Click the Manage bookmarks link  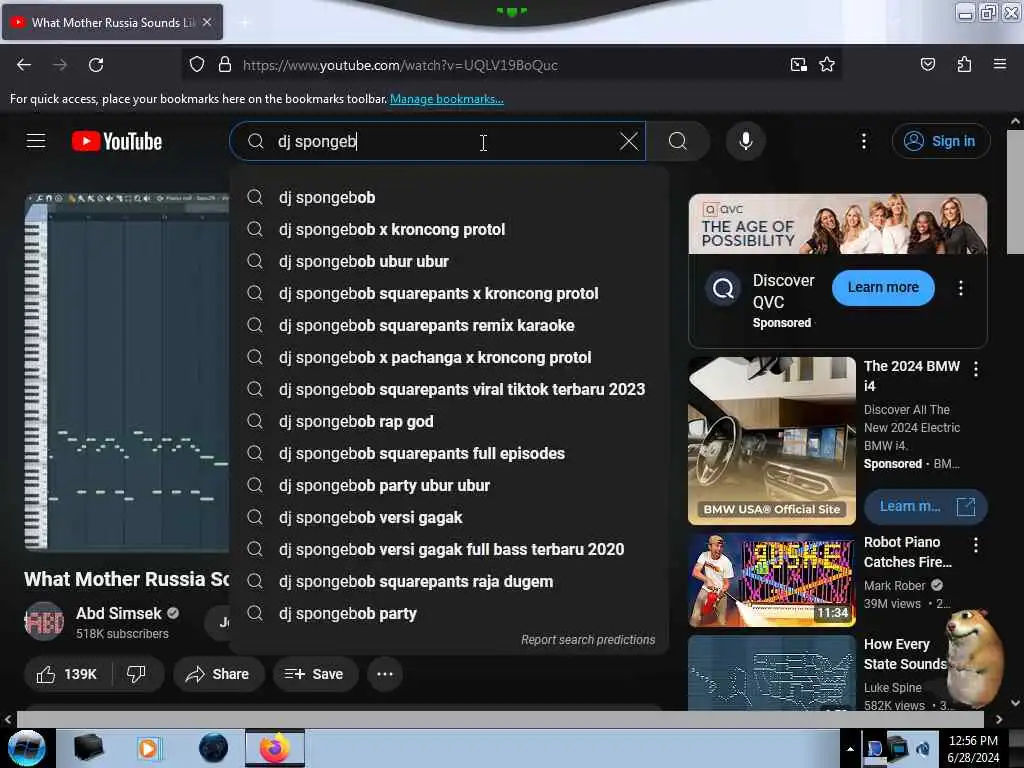(x=447, y=99)
